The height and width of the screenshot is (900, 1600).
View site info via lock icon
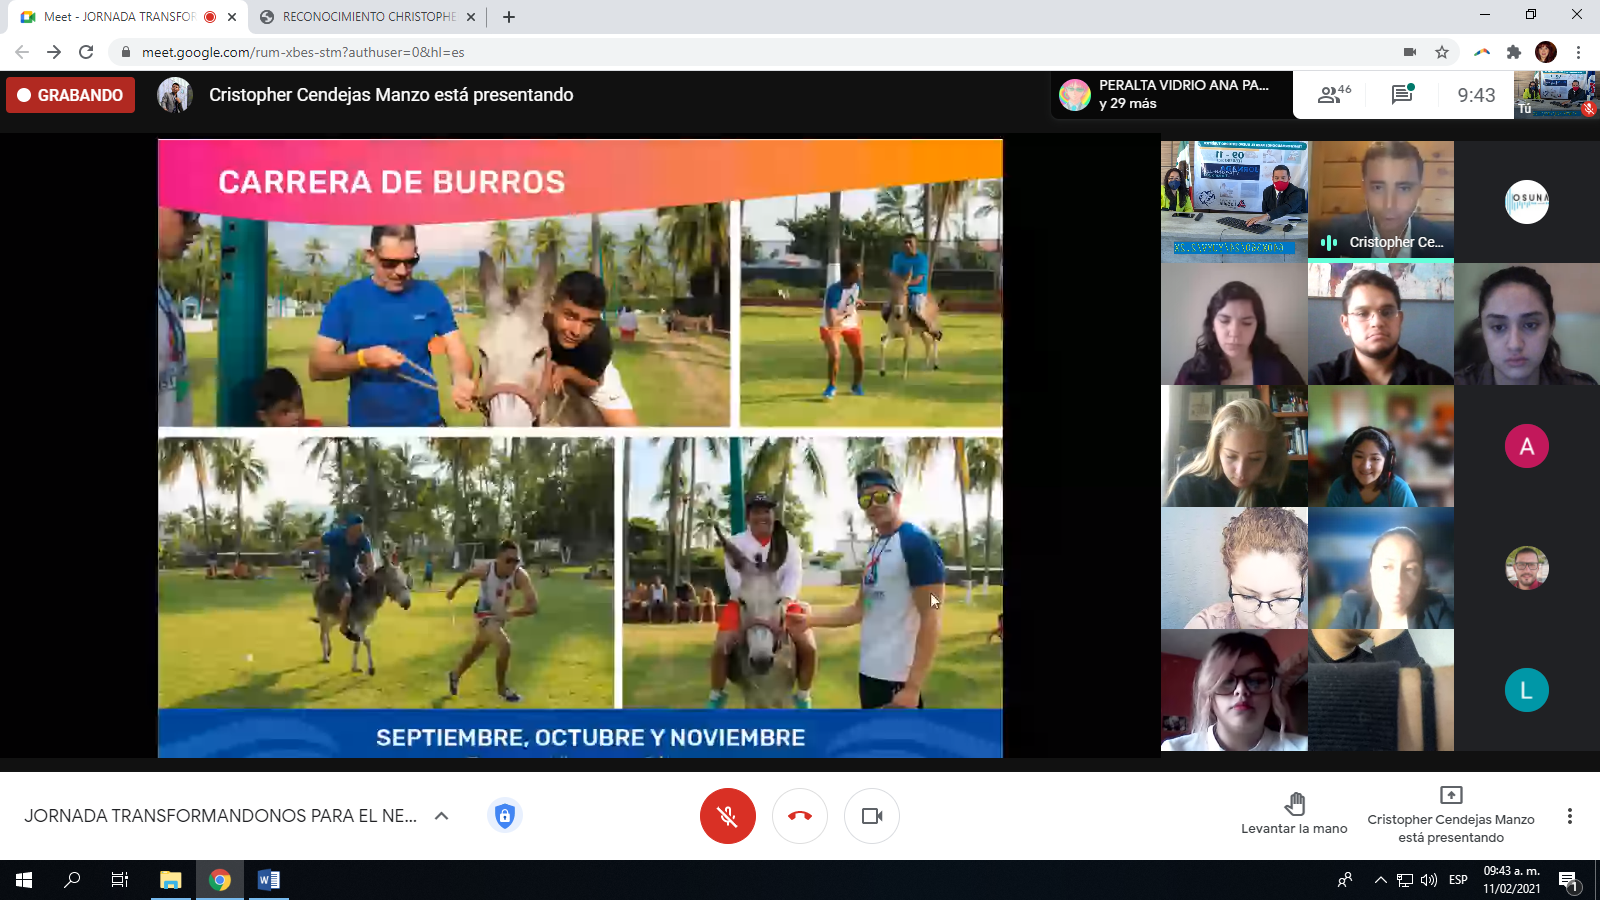[125, 52]
